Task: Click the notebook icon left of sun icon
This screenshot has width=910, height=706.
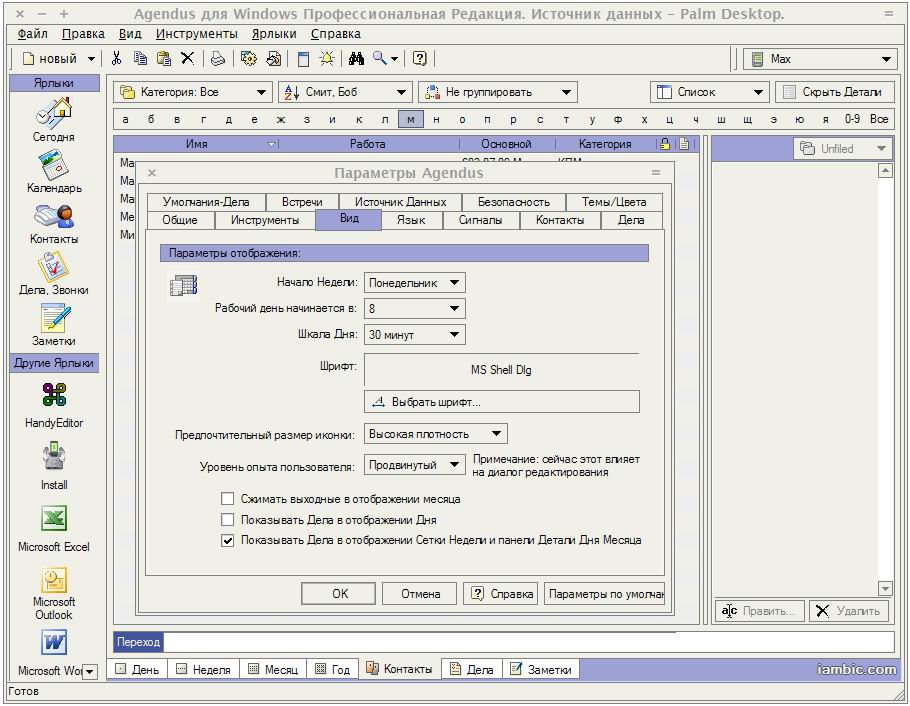Action: pos(303,58)
